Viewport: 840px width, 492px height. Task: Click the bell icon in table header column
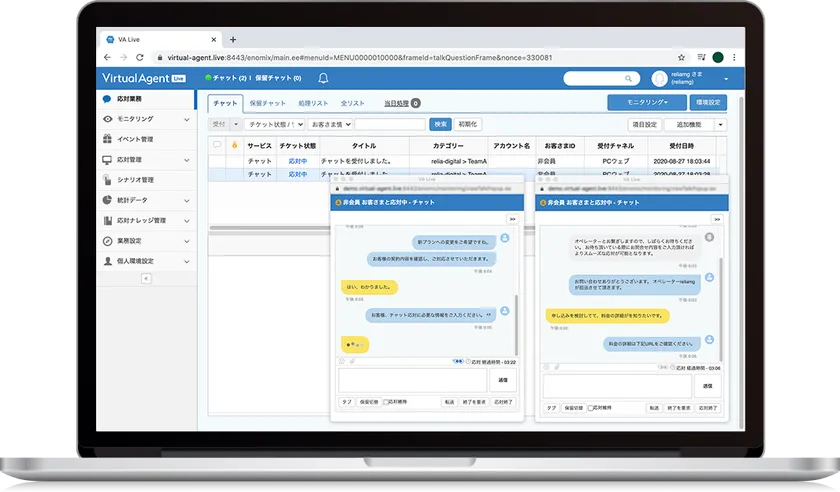tap(234, 145)
